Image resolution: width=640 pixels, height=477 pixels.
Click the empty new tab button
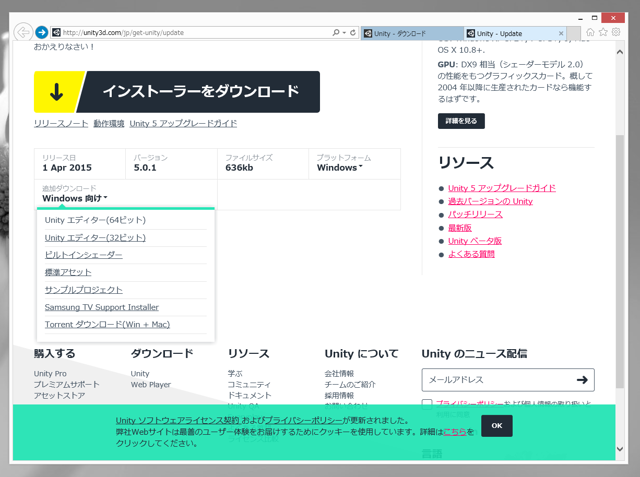pyautogui.click(x=573, y=33)
